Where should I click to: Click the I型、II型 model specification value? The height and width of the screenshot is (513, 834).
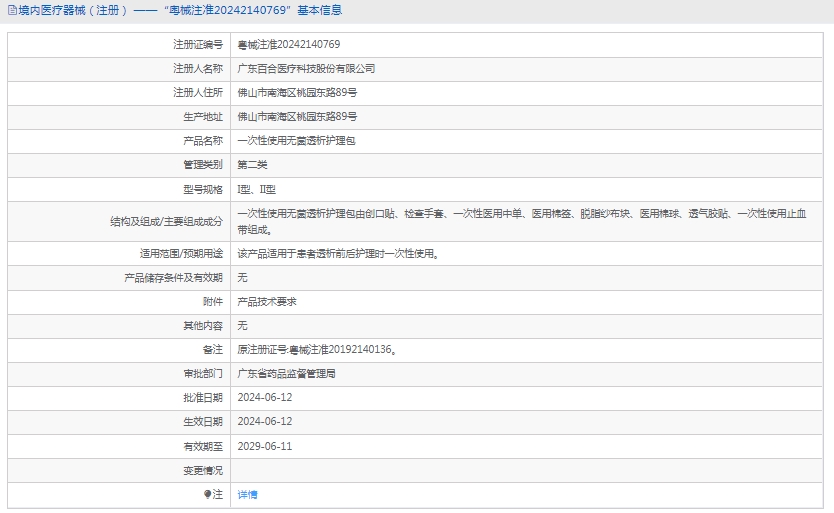click(x=256, y=189)
